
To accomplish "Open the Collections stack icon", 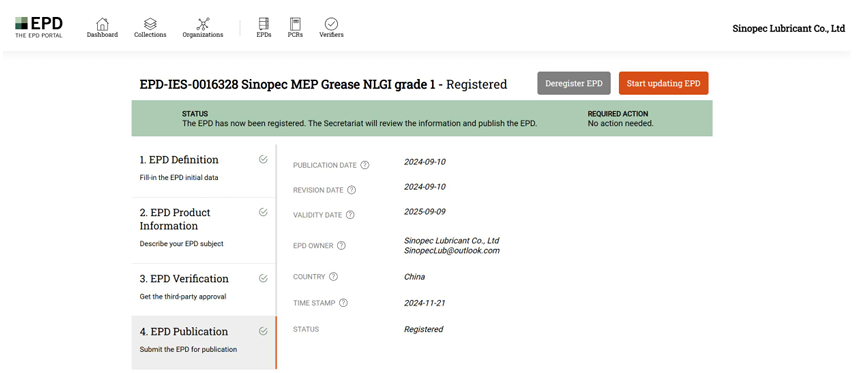I will [x=150, y=24].
